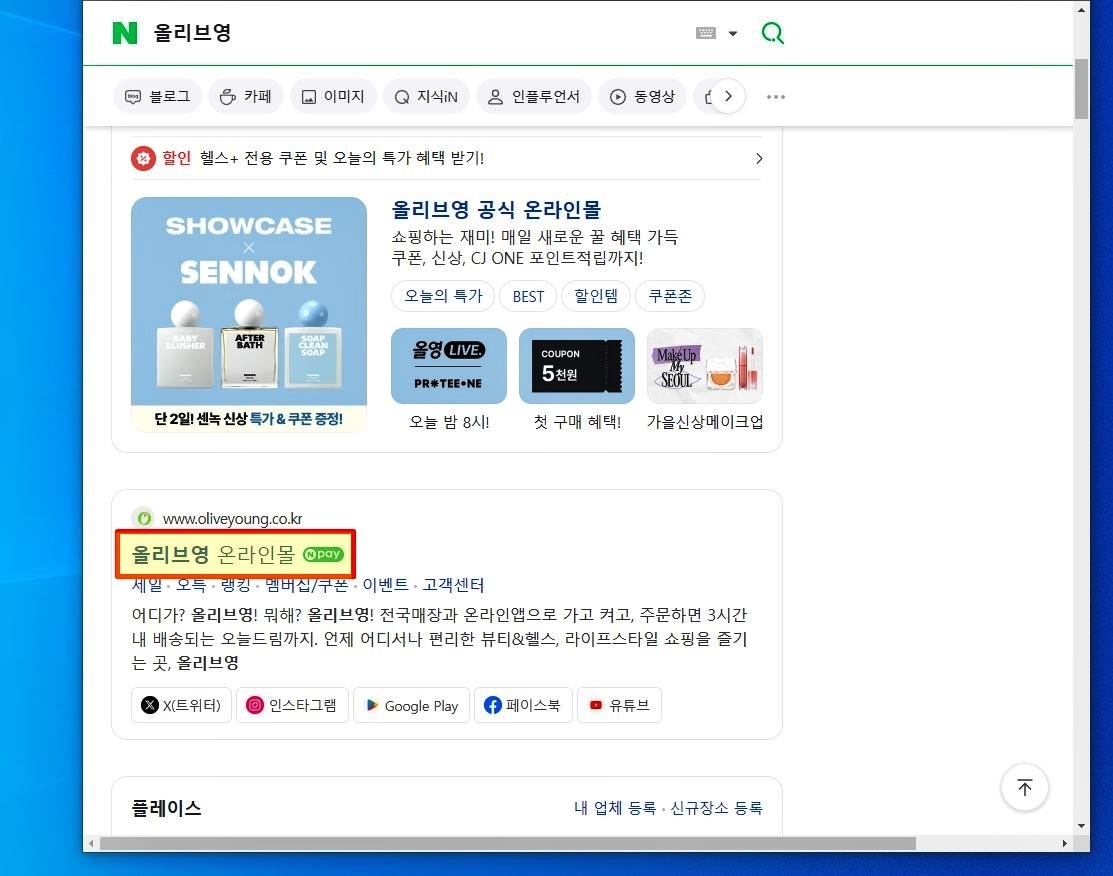Image resolution: width=1113 pixels, height=876 pixels.
Task: Open the 멤버십/쿠폰 sub-link
Action: click(x=307, y=585)
